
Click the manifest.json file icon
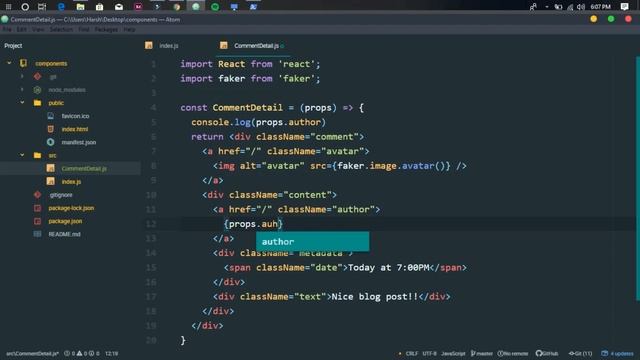point(50,142)
